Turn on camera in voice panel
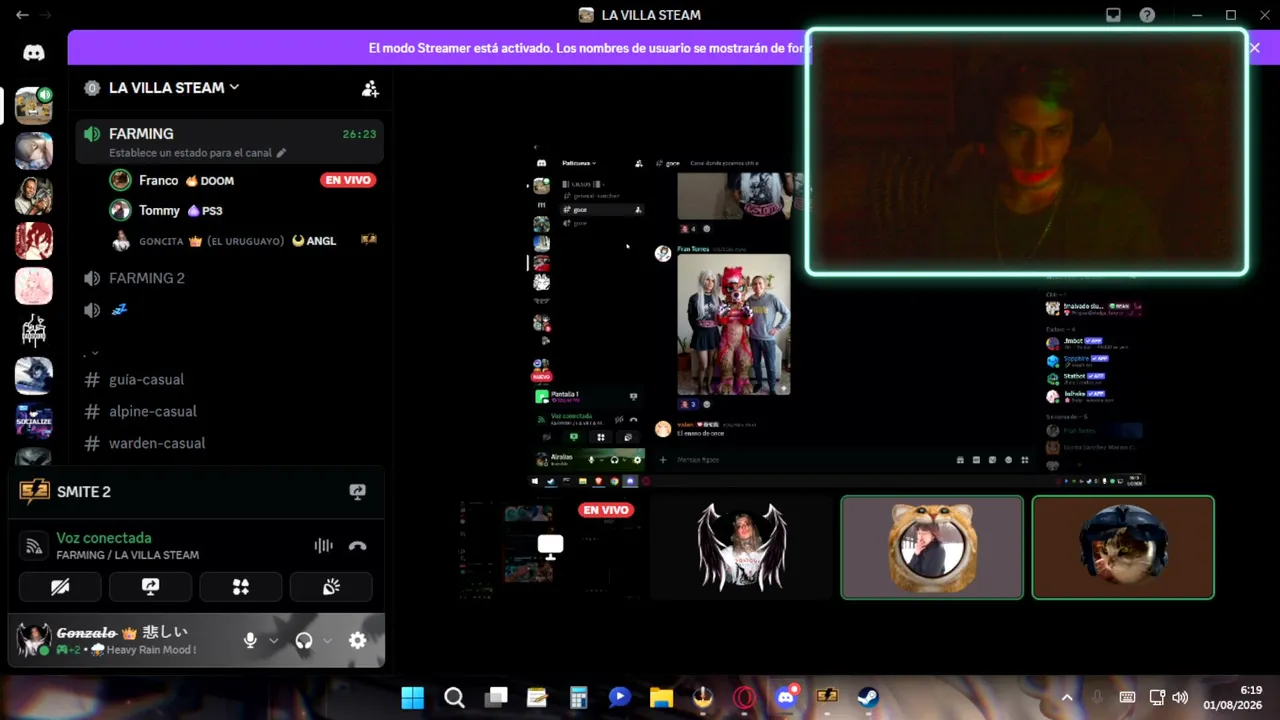The width and height of the screenshot is (1280, 720). (60, 587)
